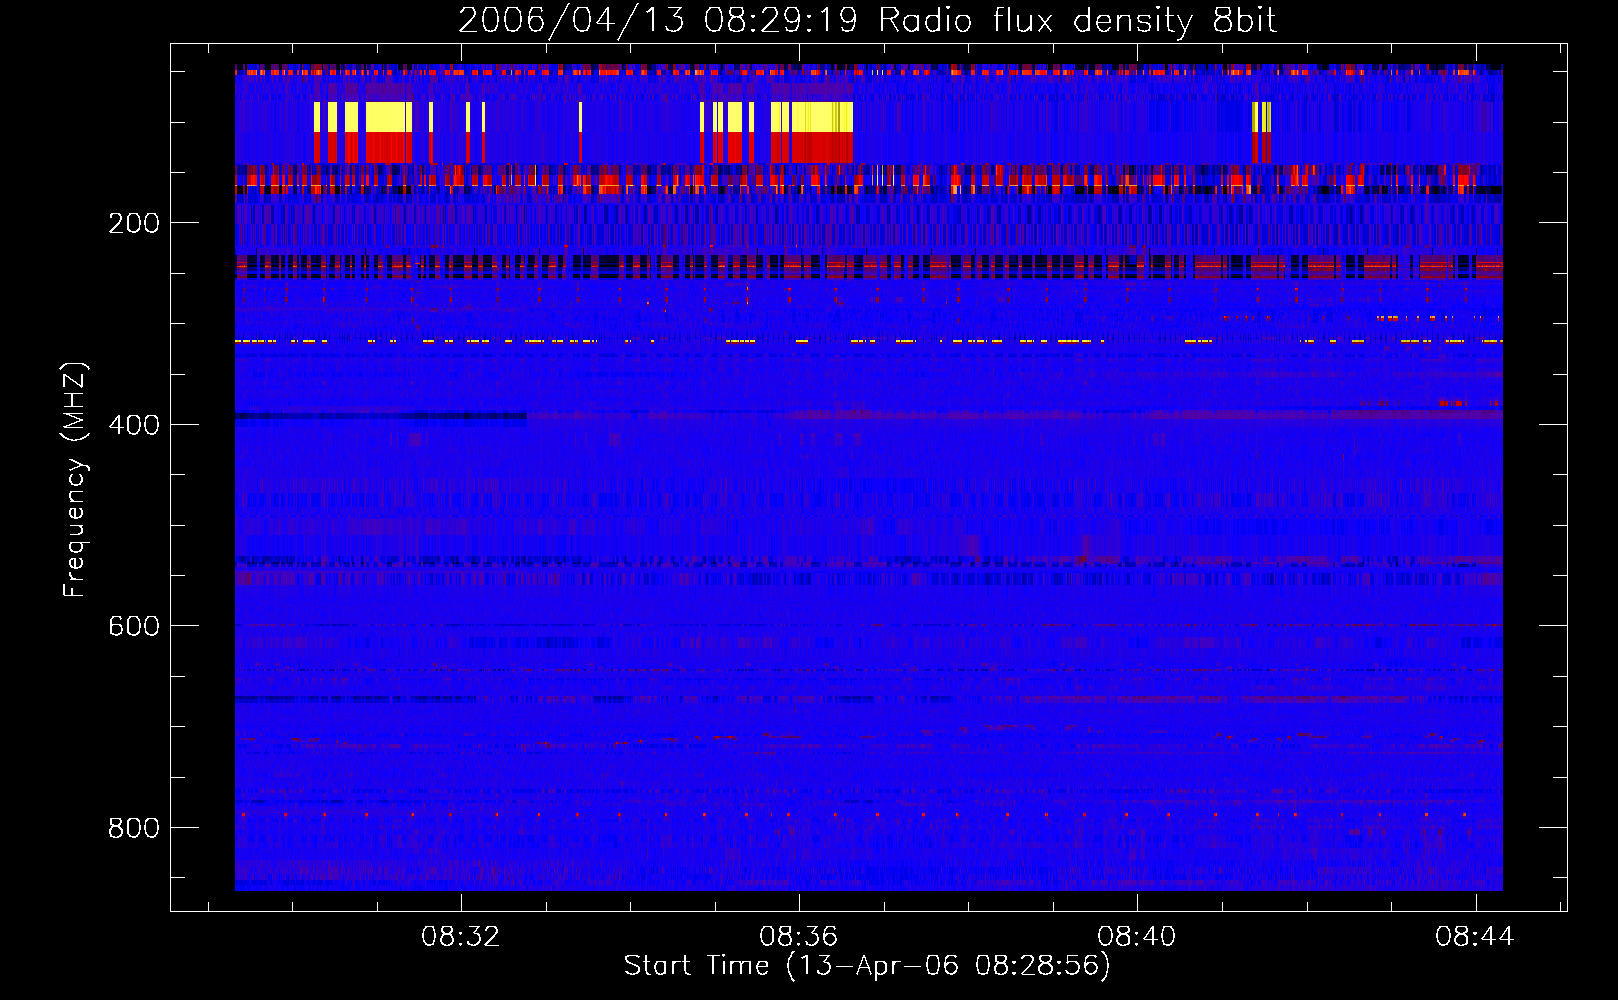Click the 08:32 time tick label
This screenshot has width=1618, height=1000.
[x=460, y=937]
